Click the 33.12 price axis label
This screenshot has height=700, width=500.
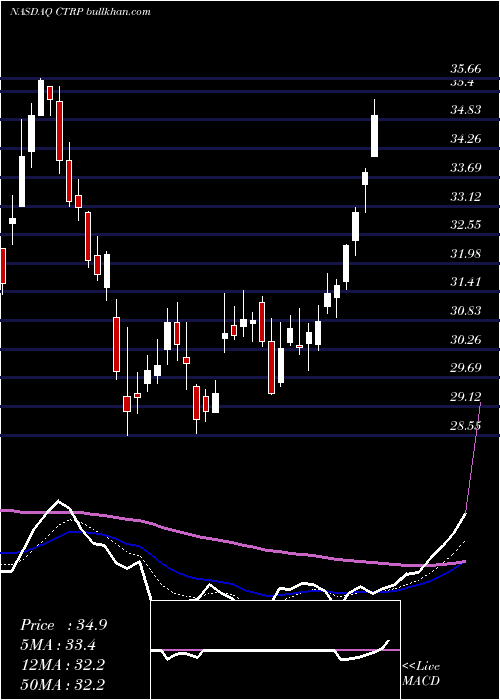(x=466, y=196)
